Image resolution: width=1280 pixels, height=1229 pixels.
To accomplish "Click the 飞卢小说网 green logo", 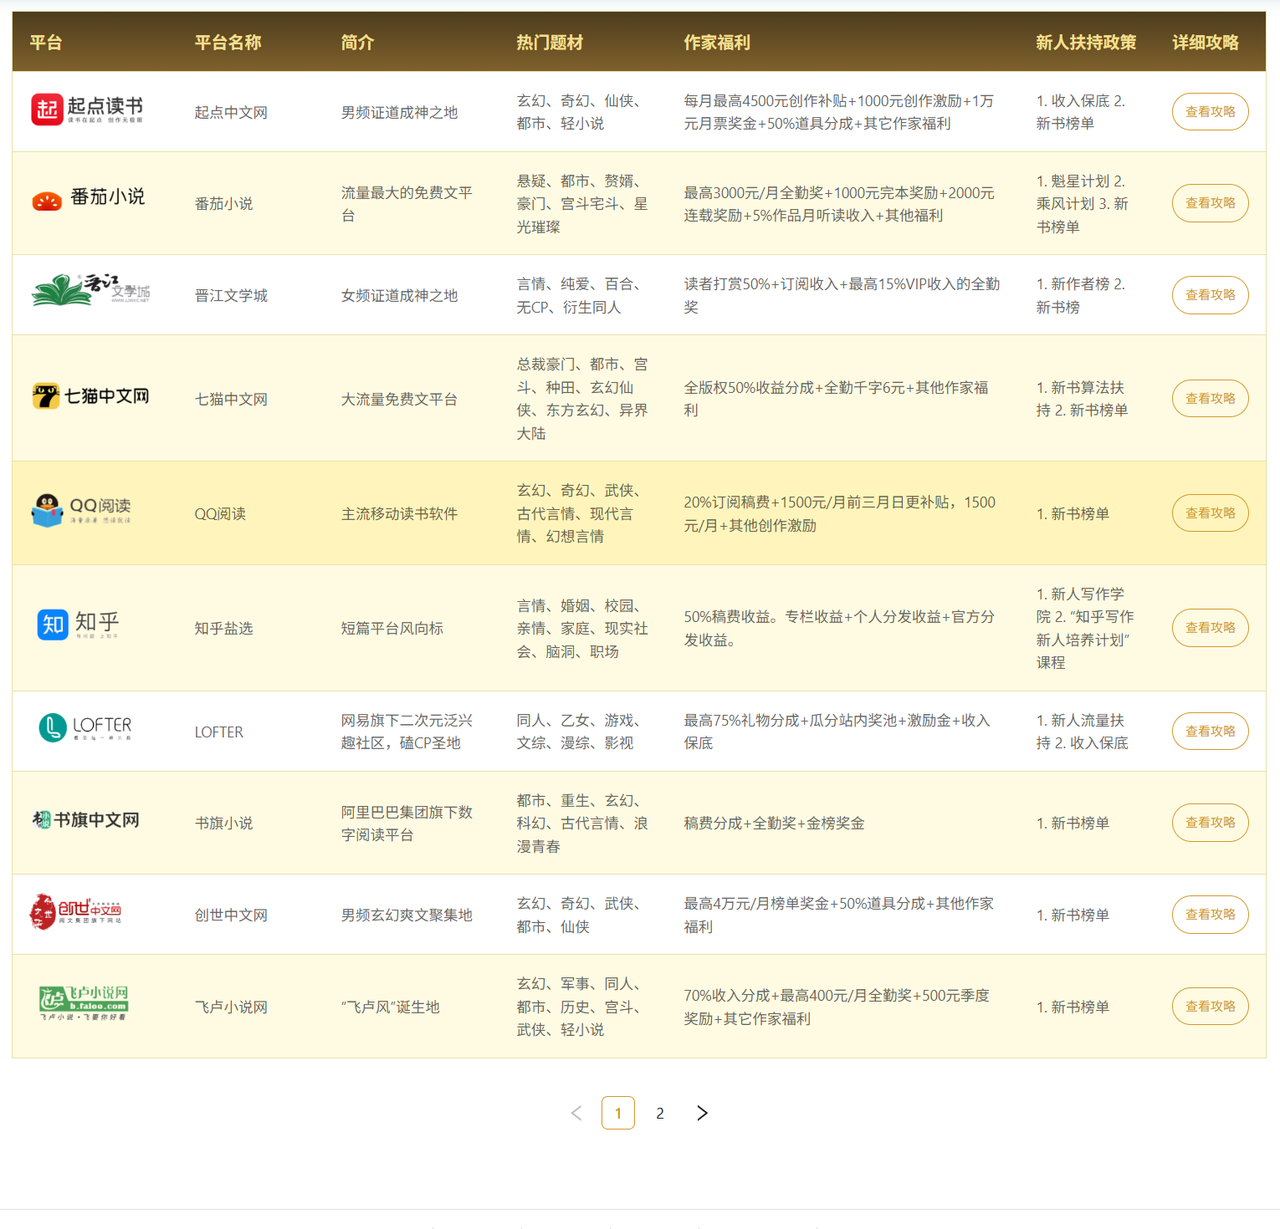I will click(x=84, y=1002).
